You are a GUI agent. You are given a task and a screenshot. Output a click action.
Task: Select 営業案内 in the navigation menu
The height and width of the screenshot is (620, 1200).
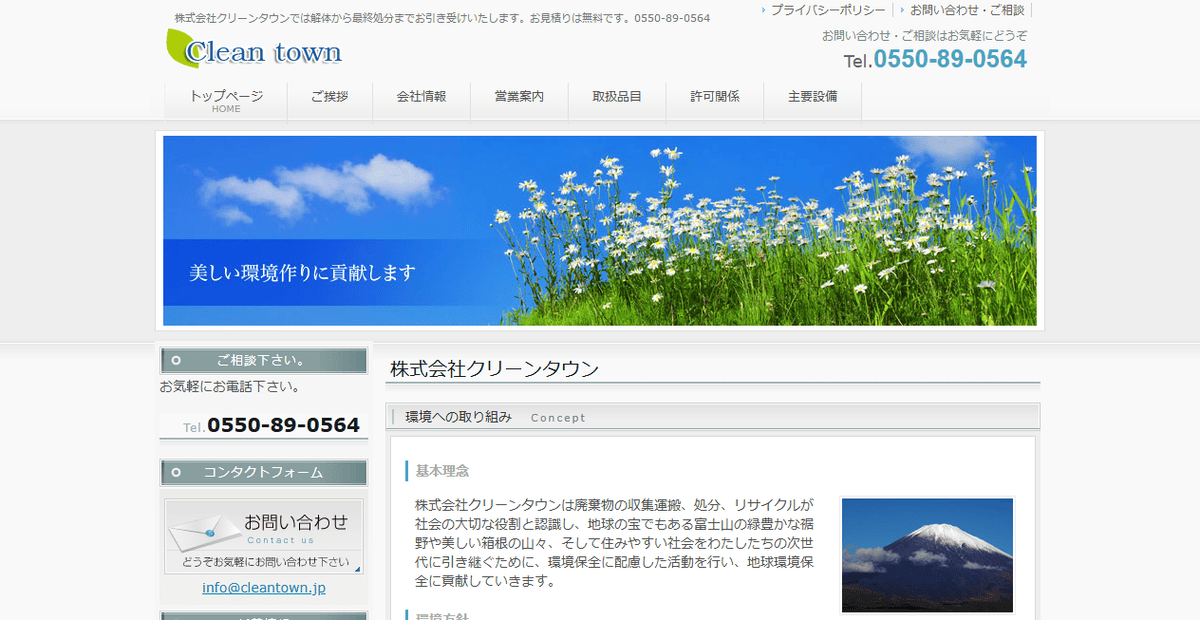coord(519,99)
